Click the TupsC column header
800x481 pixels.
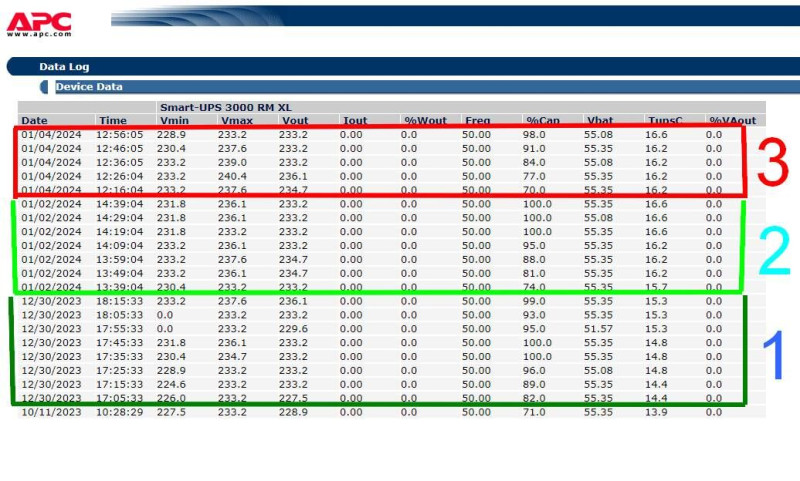point(665,120)
